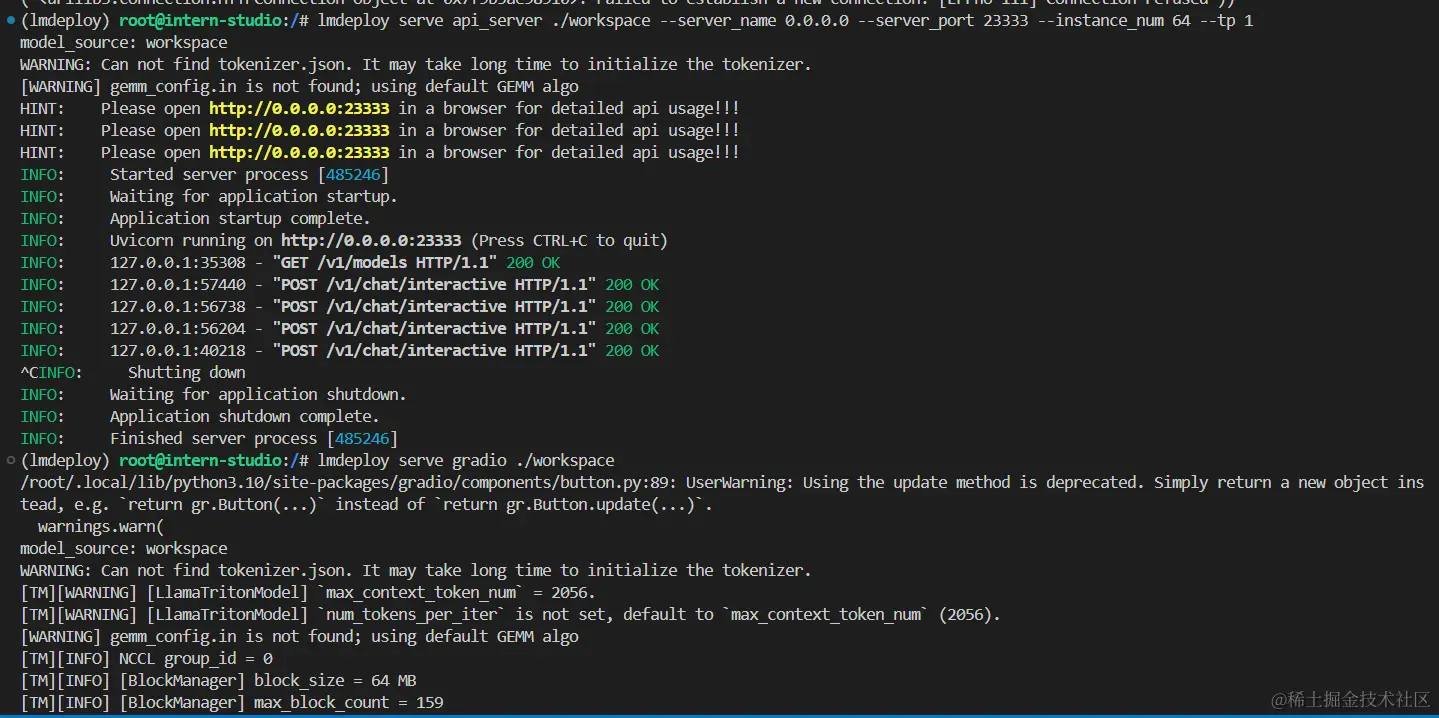
Task: Click 485246 in Finished server process line
Action: (x=361, y=438)
